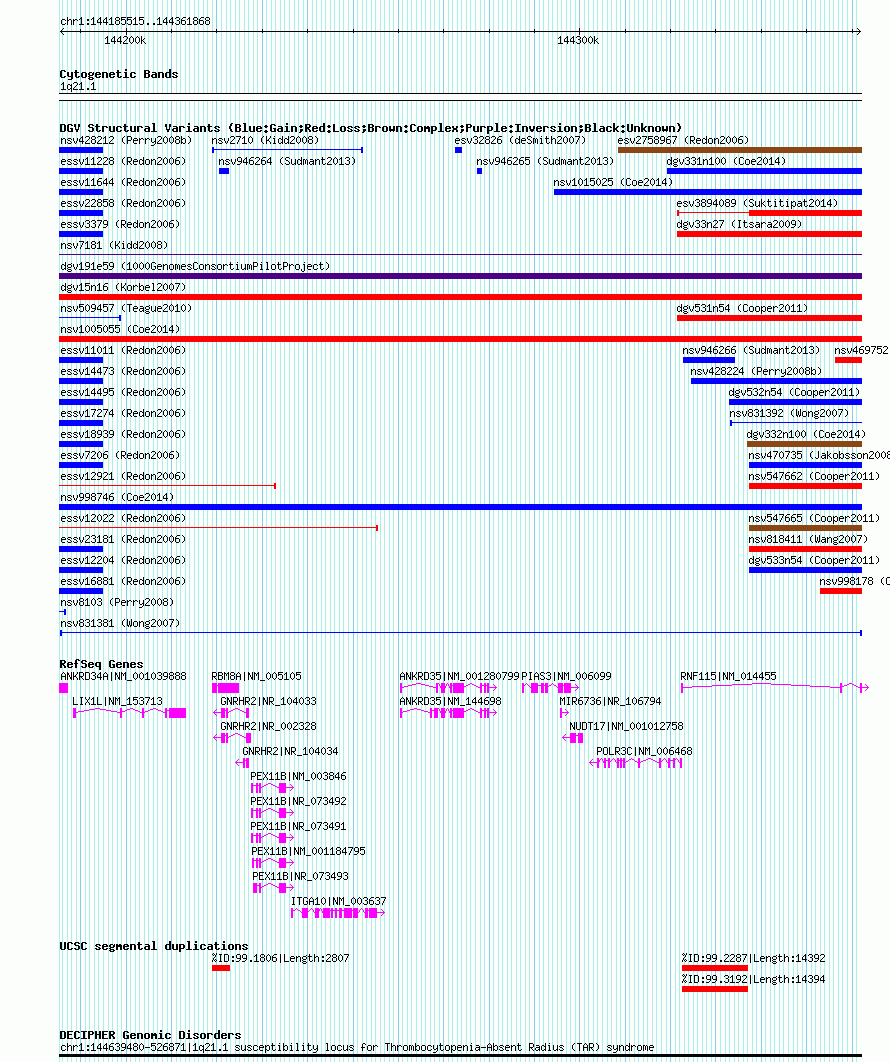This screenshot has height=1062, width=890.
Task: Click the PEX11B|NM_001184795 gene label
Action: click(x=308, y=851)
